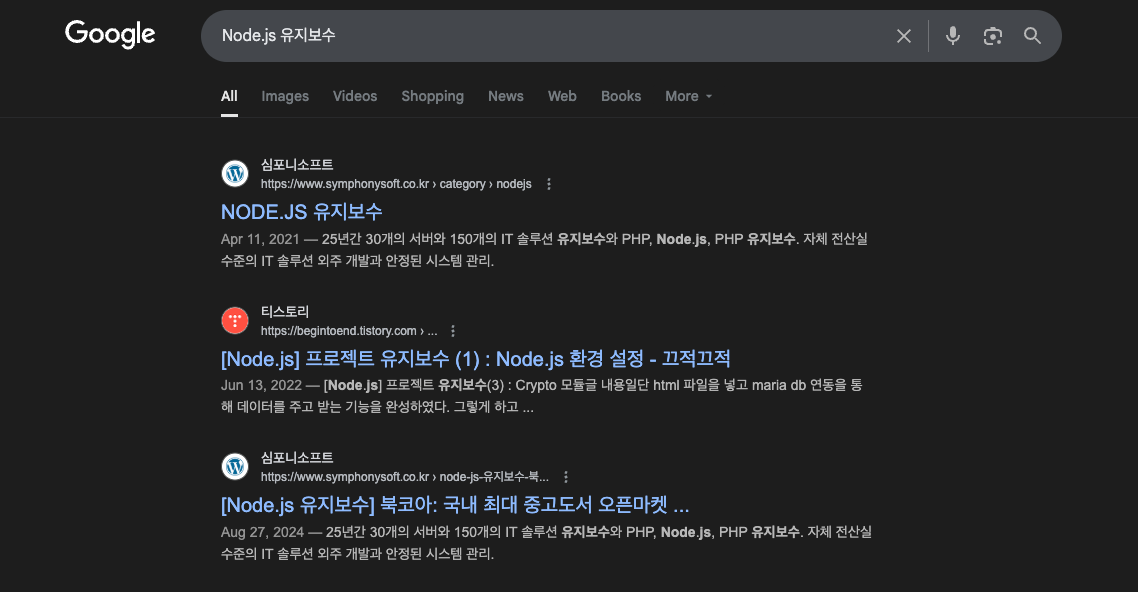Image resolution: width=1138 pixels, height=592 pixels.
Task: Open three-dot menu for tistory result
Action: click(453, 331)
